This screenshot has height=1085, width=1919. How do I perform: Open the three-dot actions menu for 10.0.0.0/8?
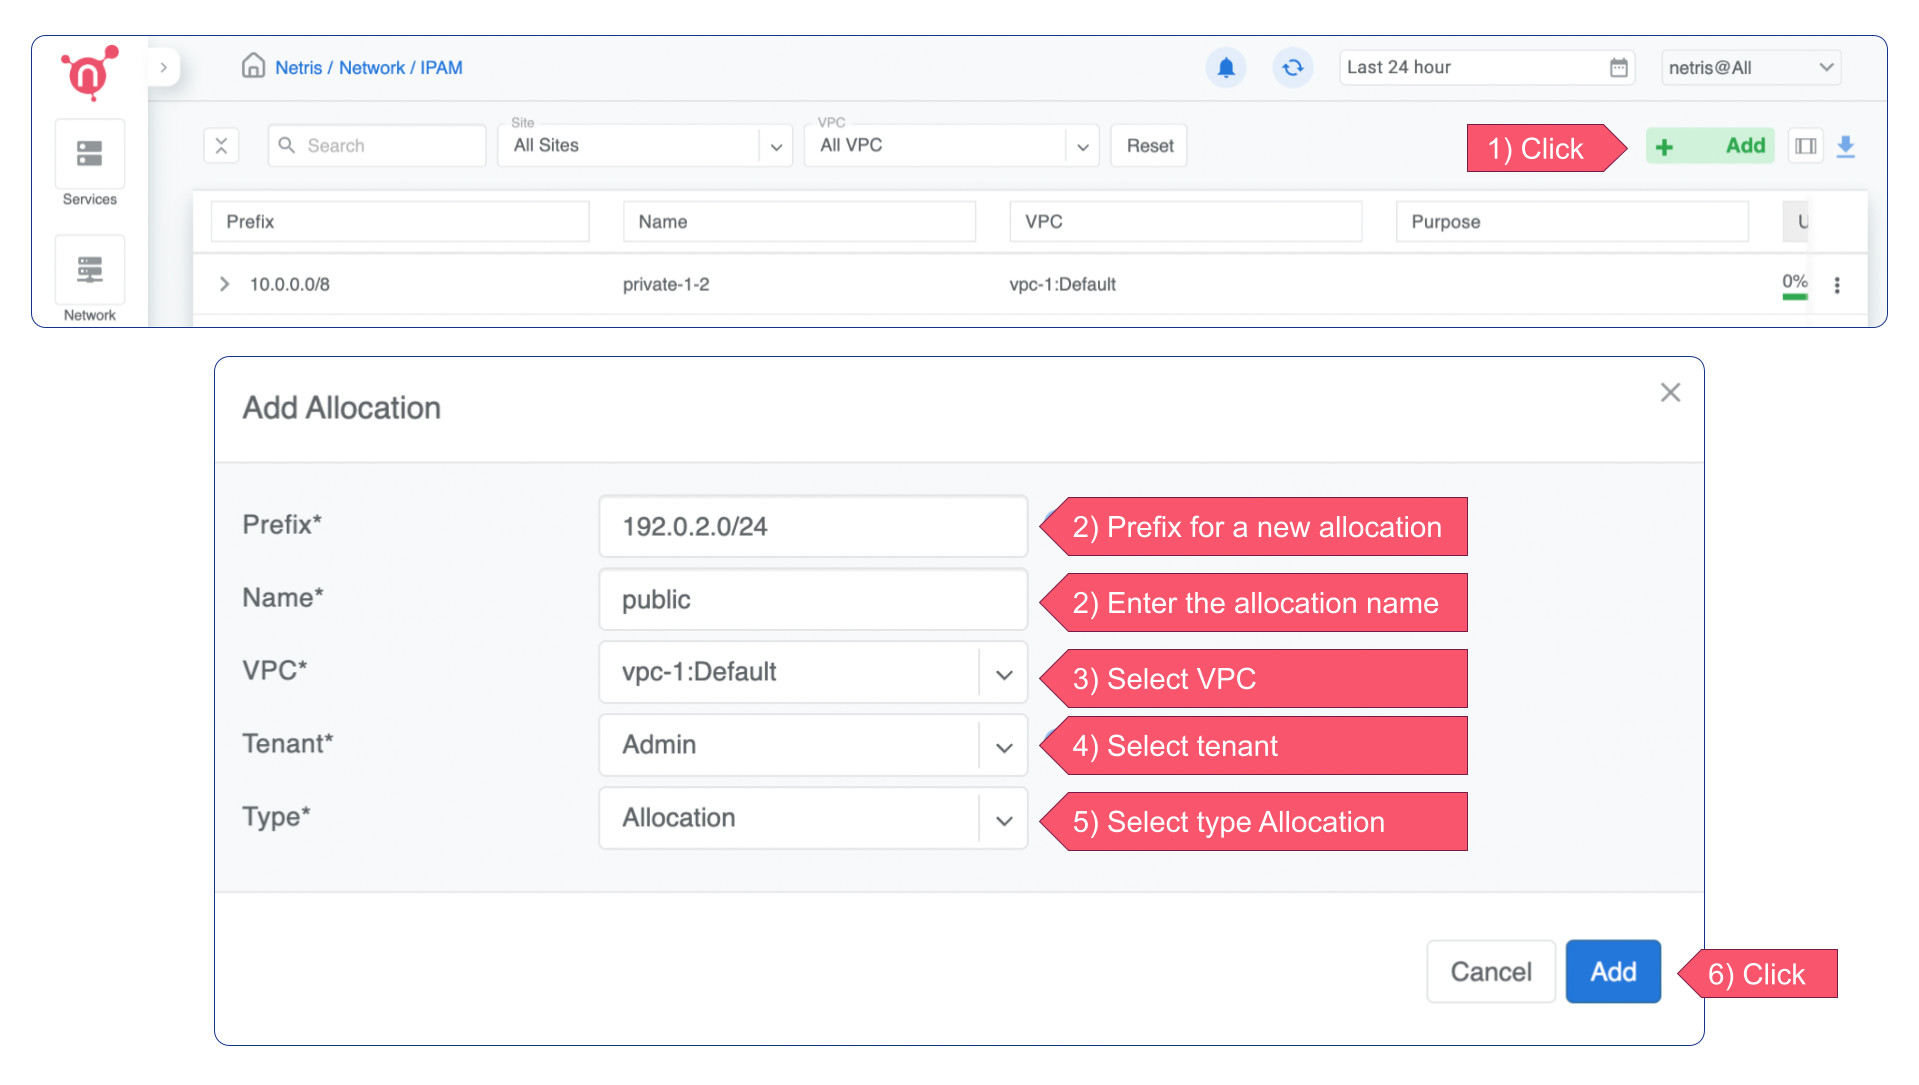pyautogui.click(x=1837, y=284)
